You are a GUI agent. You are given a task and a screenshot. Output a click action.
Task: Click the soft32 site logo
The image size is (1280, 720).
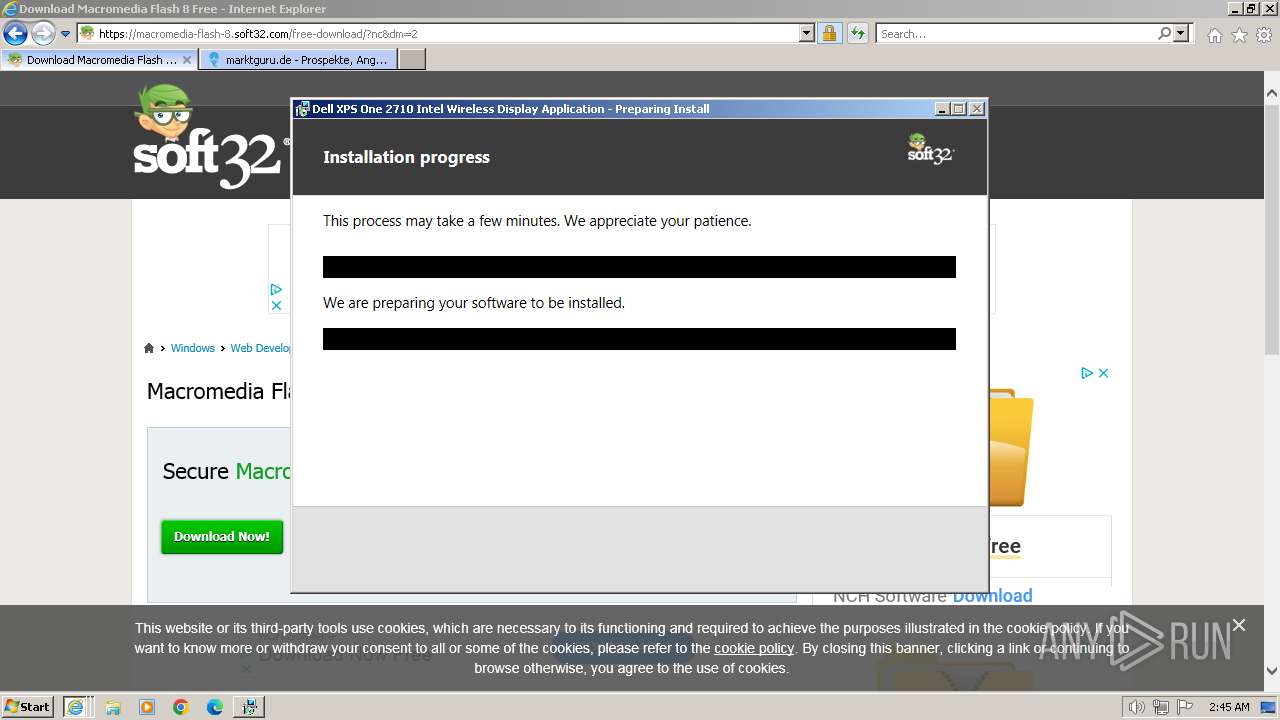coord(210,137)
